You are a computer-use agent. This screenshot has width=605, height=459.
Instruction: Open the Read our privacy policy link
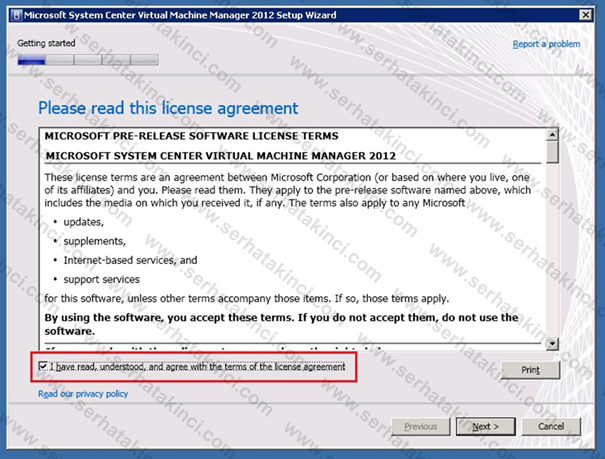click(83, 394)
